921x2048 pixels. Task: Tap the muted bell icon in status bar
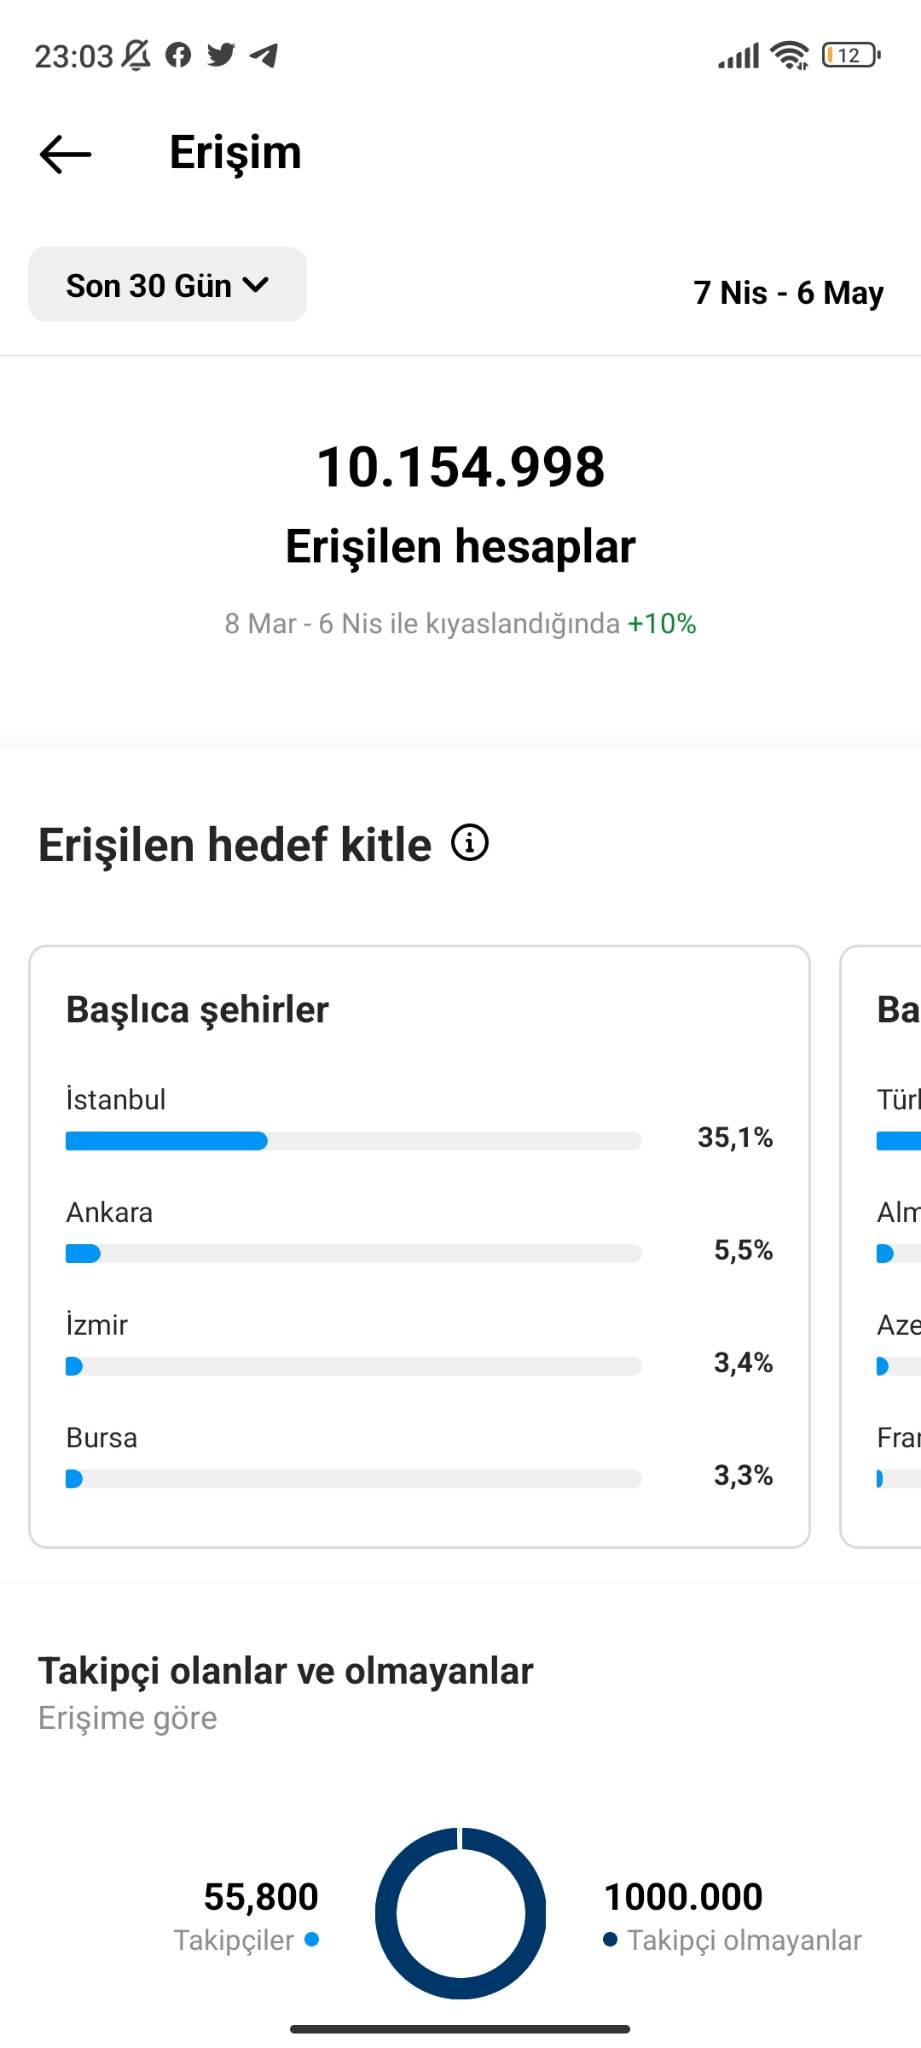[x=136, y=55]
